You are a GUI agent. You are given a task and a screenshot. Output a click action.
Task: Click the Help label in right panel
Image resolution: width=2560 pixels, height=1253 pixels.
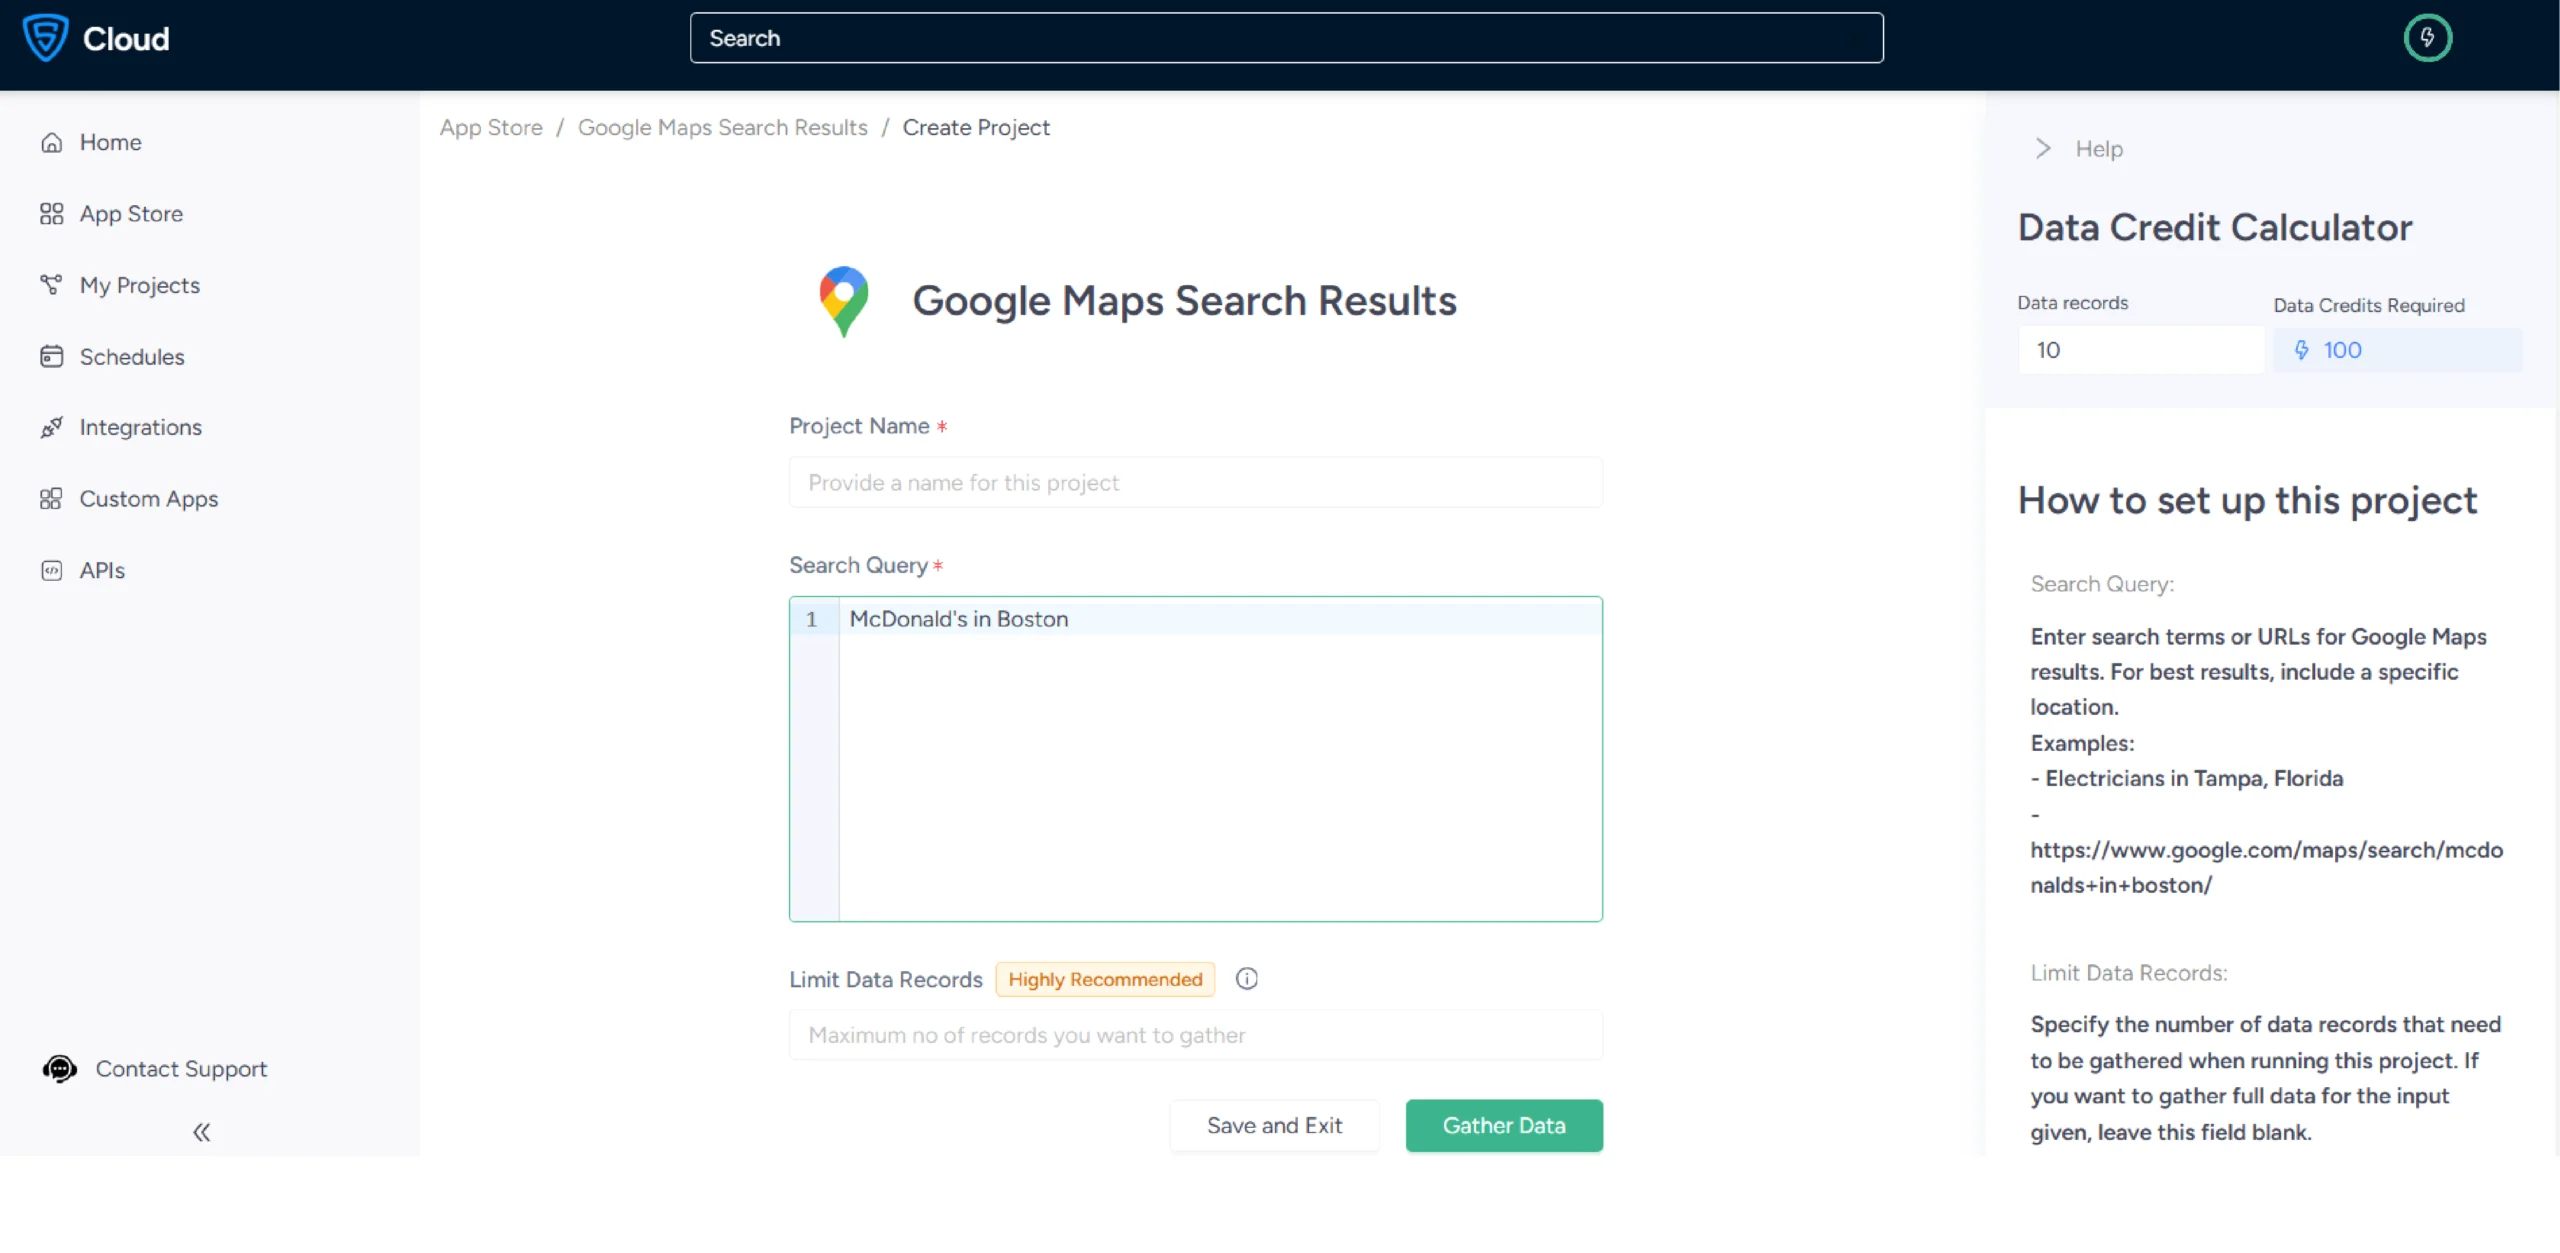pyautogui.click(x=2099, y=149)
